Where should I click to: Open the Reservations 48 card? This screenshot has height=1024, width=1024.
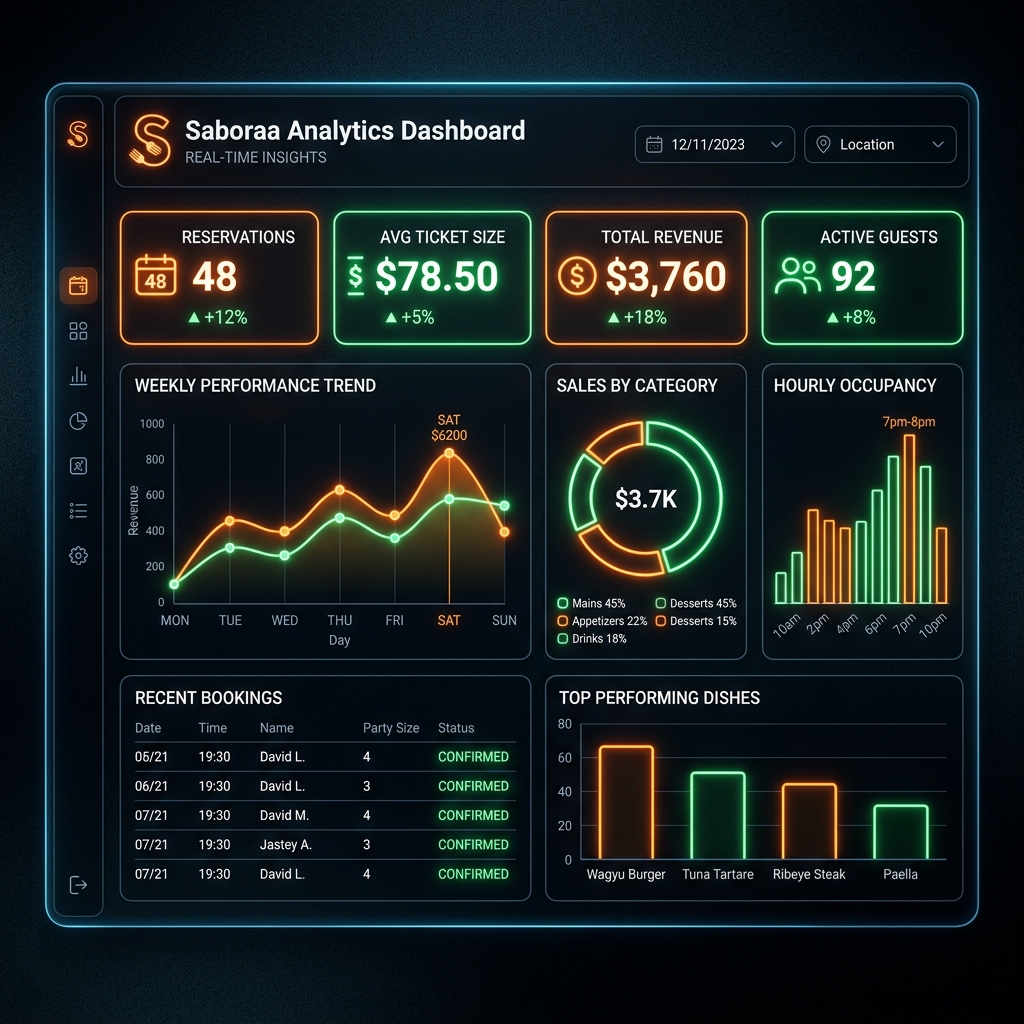coord(219,278)
